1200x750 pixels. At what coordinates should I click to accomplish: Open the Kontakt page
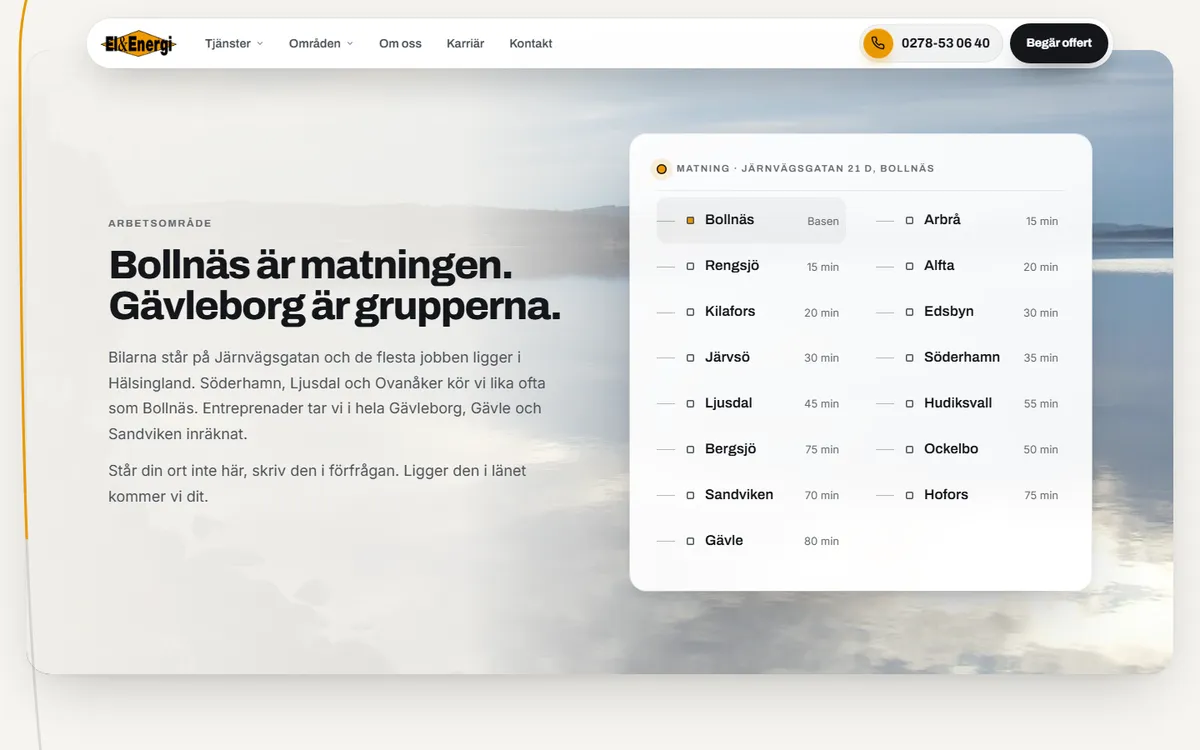pos(531,43)
